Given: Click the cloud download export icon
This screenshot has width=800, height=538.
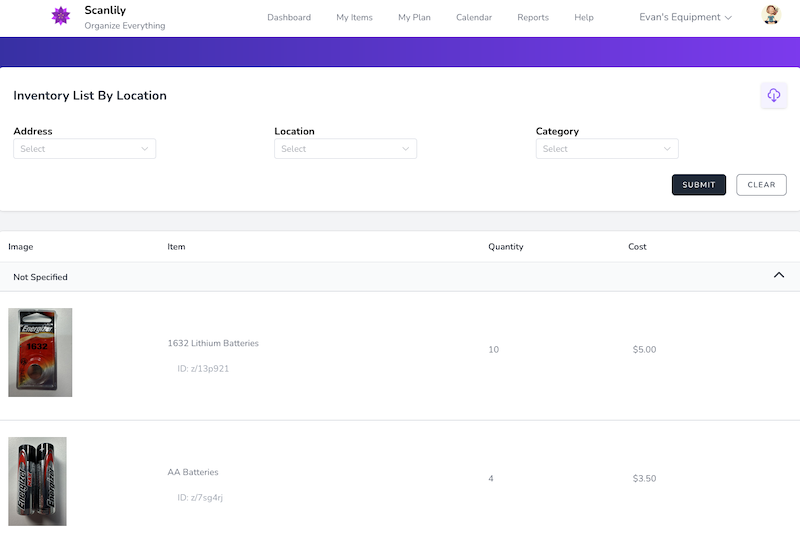Looking at the screenshot, I should [x=773, y=95].
